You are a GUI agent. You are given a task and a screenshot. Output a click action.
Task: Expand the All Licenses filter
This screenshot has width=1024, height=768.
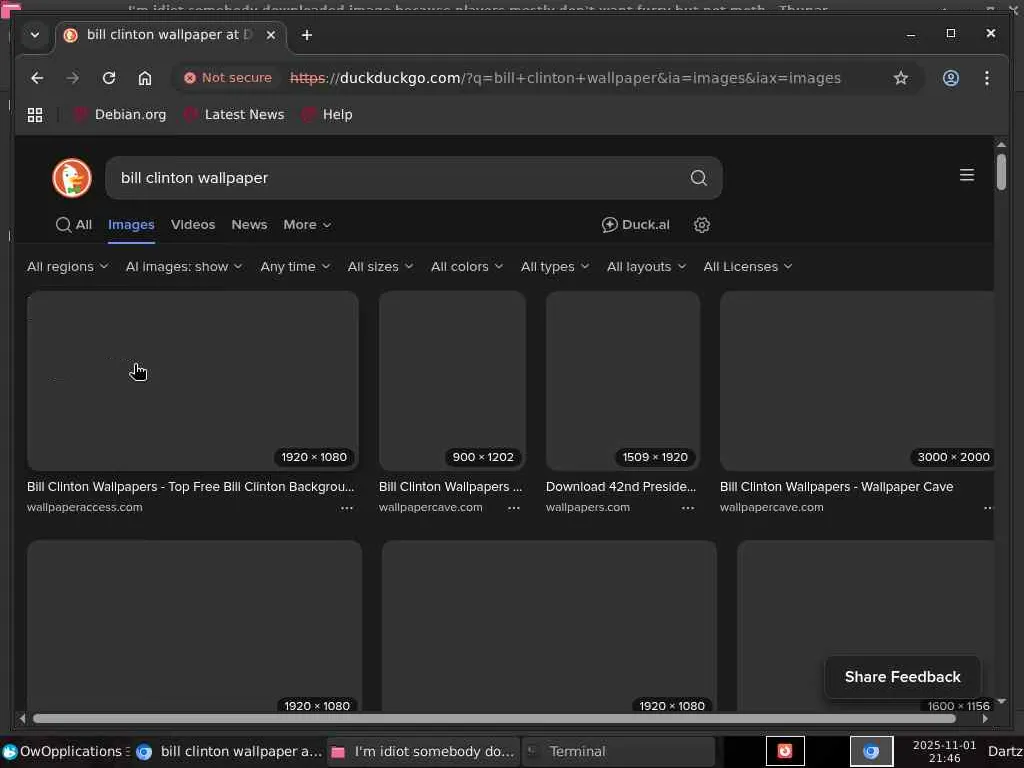(x=748, y=266)
